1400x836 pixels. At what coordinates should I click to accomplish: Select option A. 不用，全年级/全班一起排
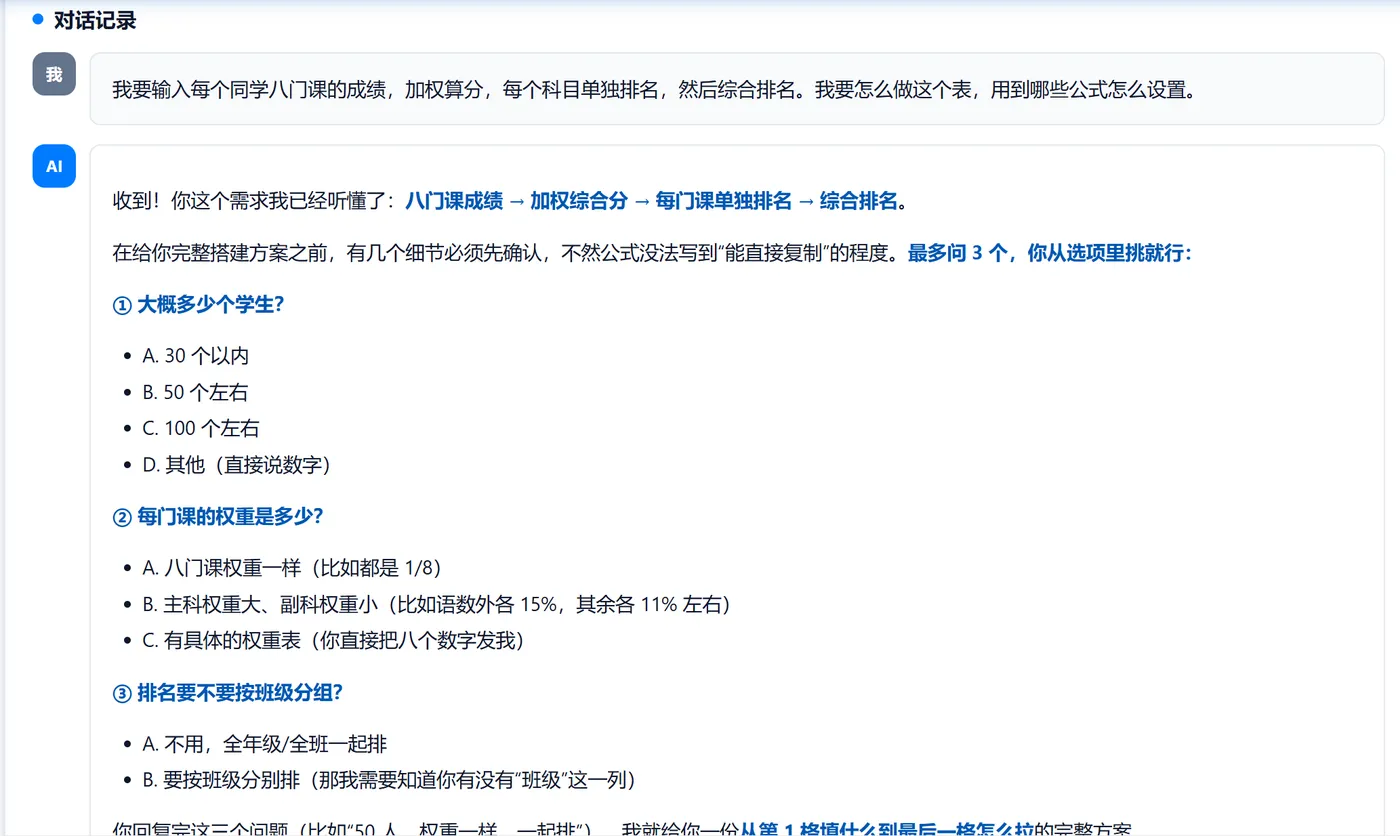coord(265,744)
